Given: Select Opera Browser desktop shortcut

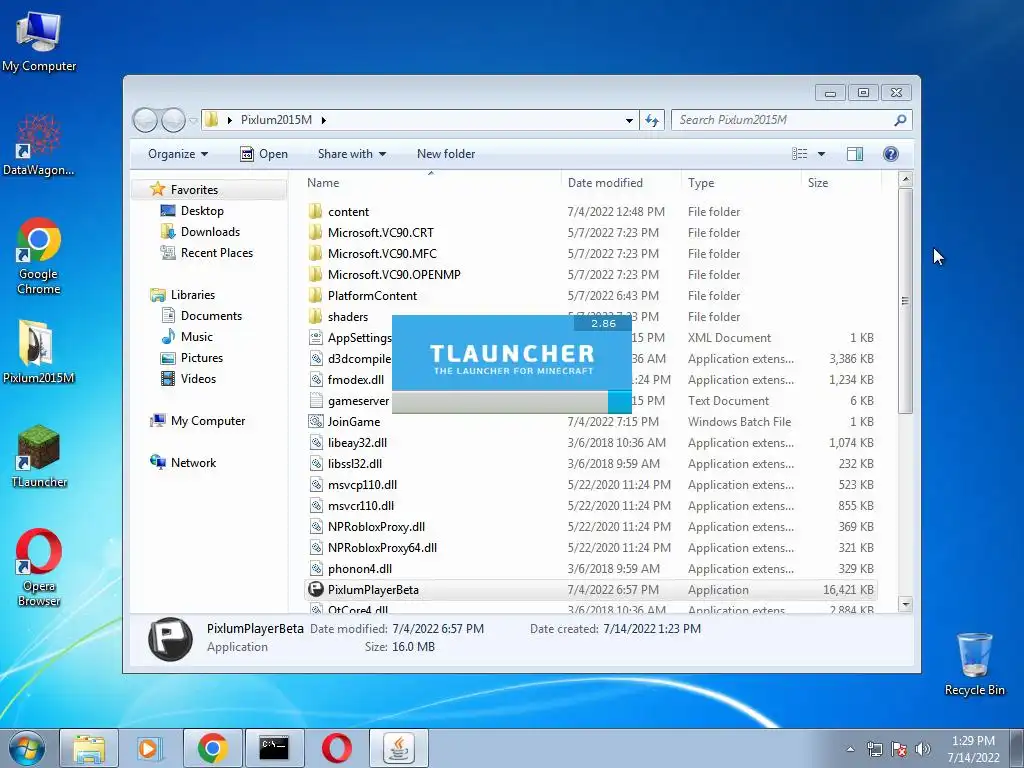Looking at the screenshot, I should (39, 567).
